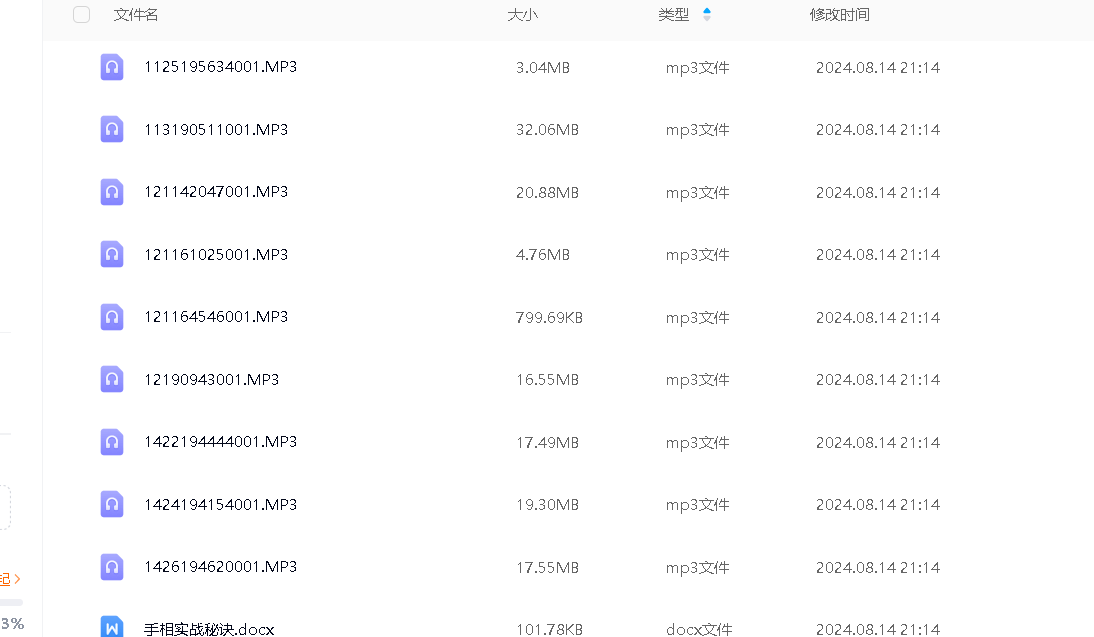Click the headphone icon beside 12190943001.MP3
The image size is (1094, 637).
click(x=112, y=379)
